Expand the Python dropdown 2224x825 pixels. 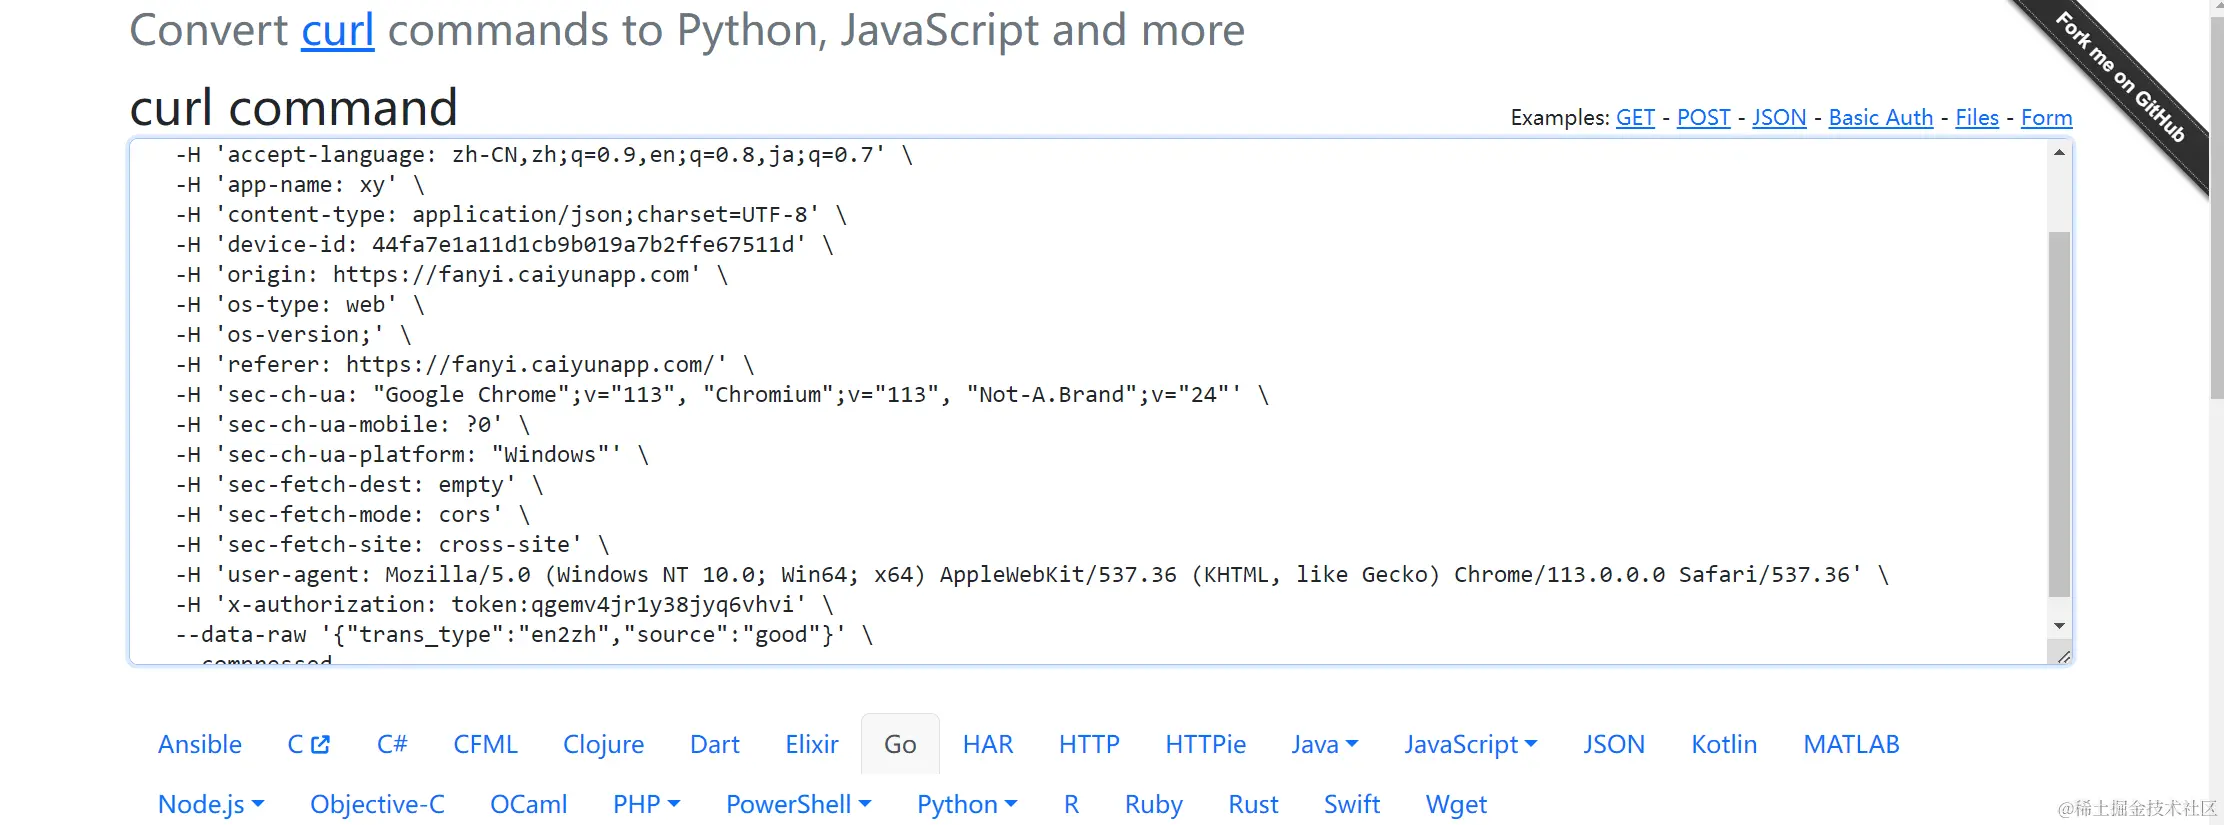[x=967, y=805]
